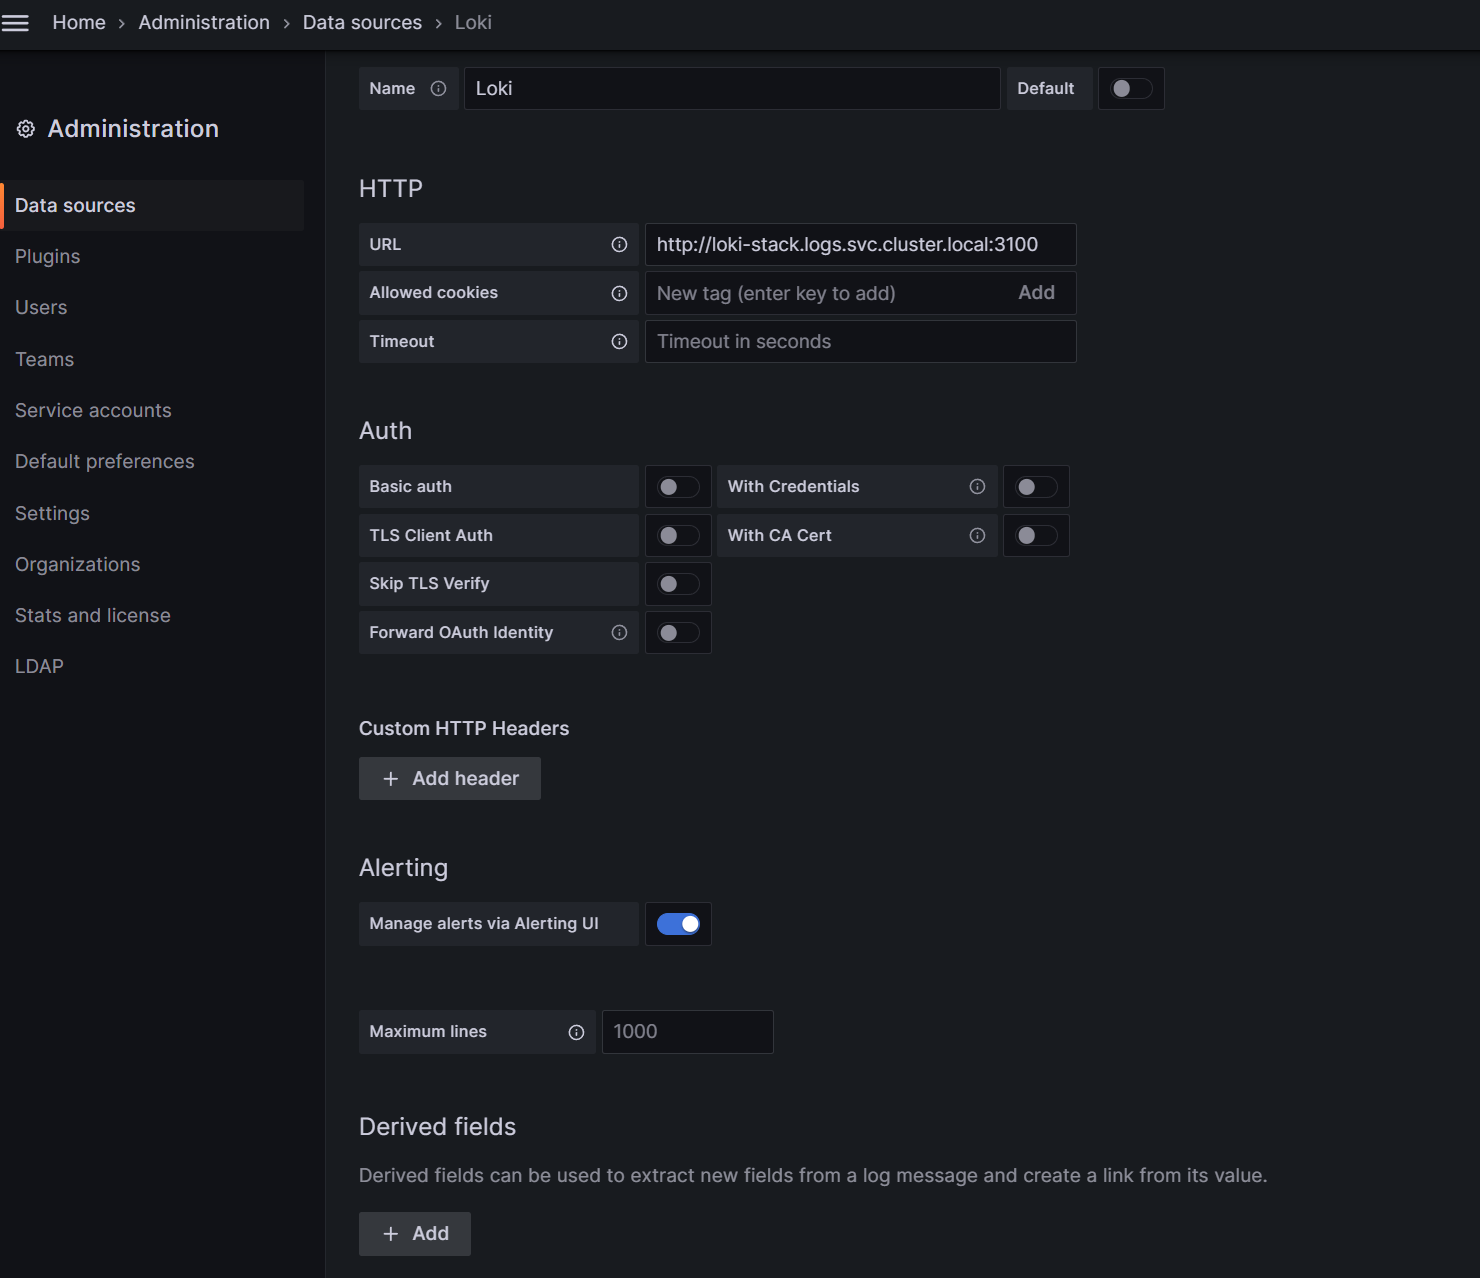Image resolution: width=1480 pixels, height=1278 pixels.
Task: Open the hamburger navigation menu
Action: point(15,22)
